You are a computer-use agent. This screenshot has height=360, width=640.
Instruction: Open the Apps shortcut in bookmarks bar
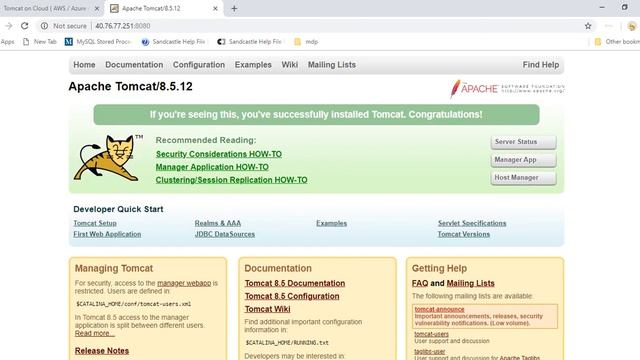[7, 42]
